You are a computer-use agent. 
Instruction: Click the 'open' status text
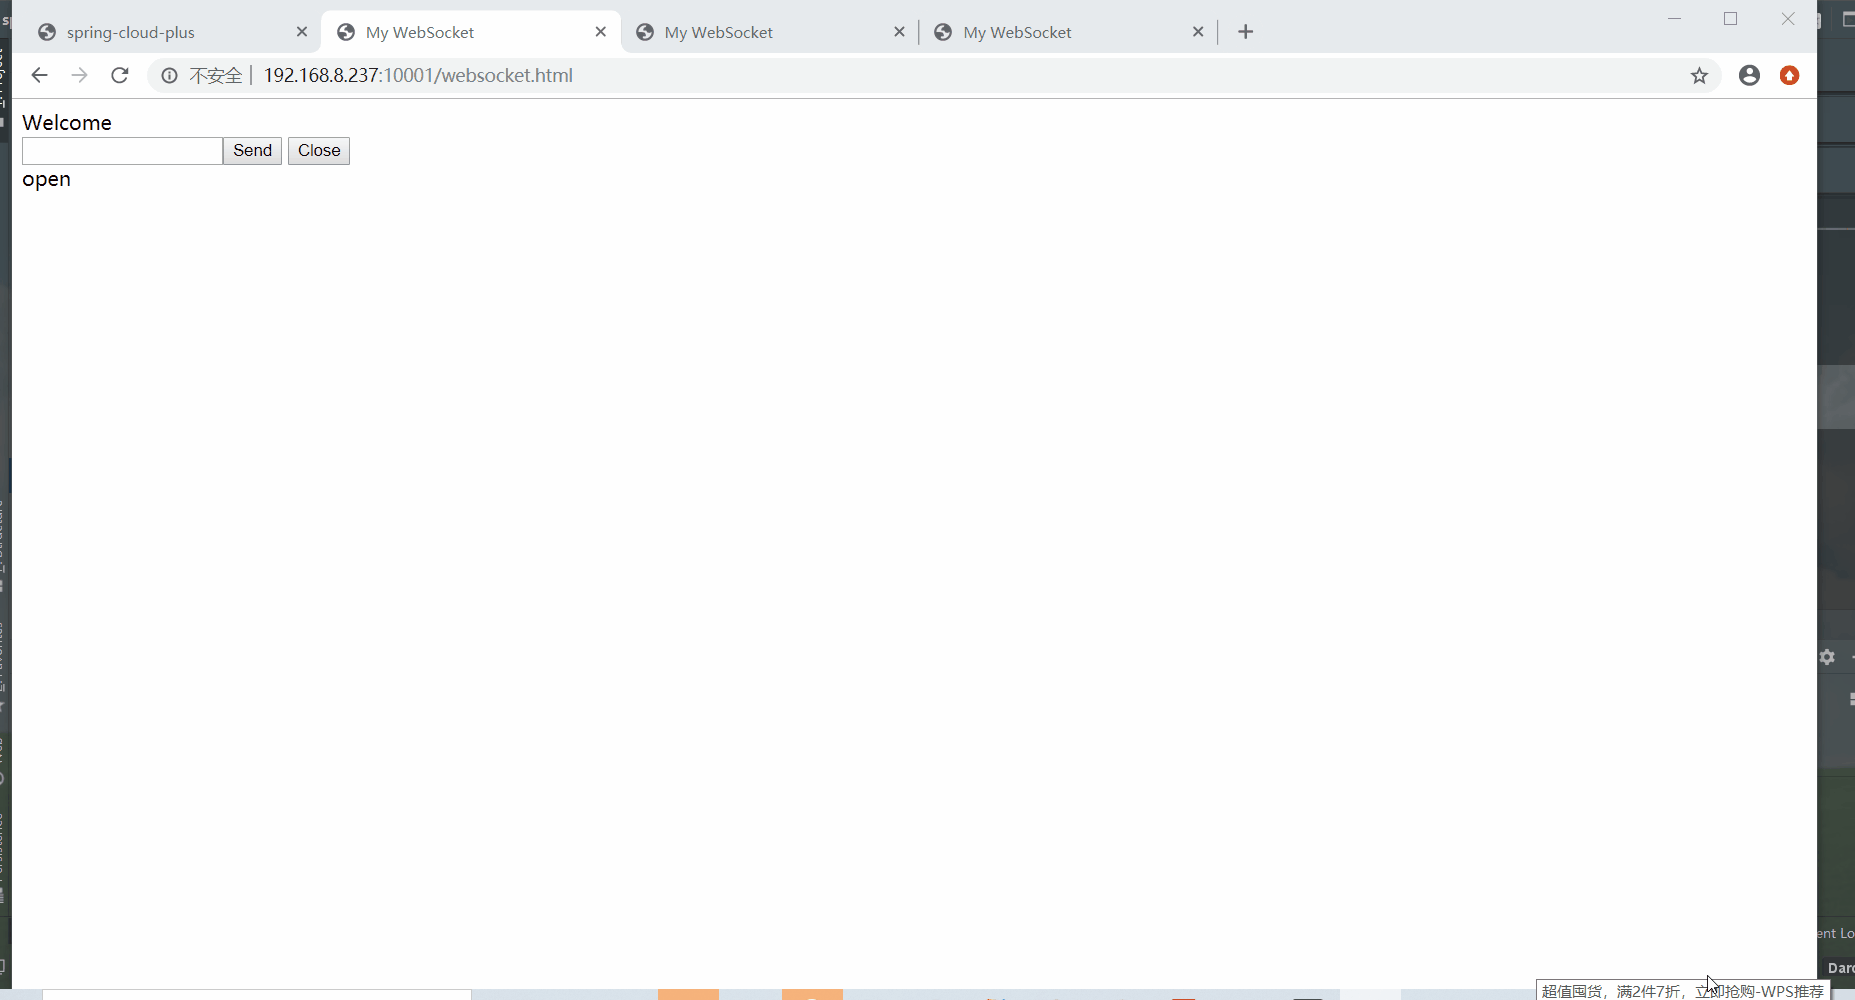pyautogui.click(x=46, y=180)
